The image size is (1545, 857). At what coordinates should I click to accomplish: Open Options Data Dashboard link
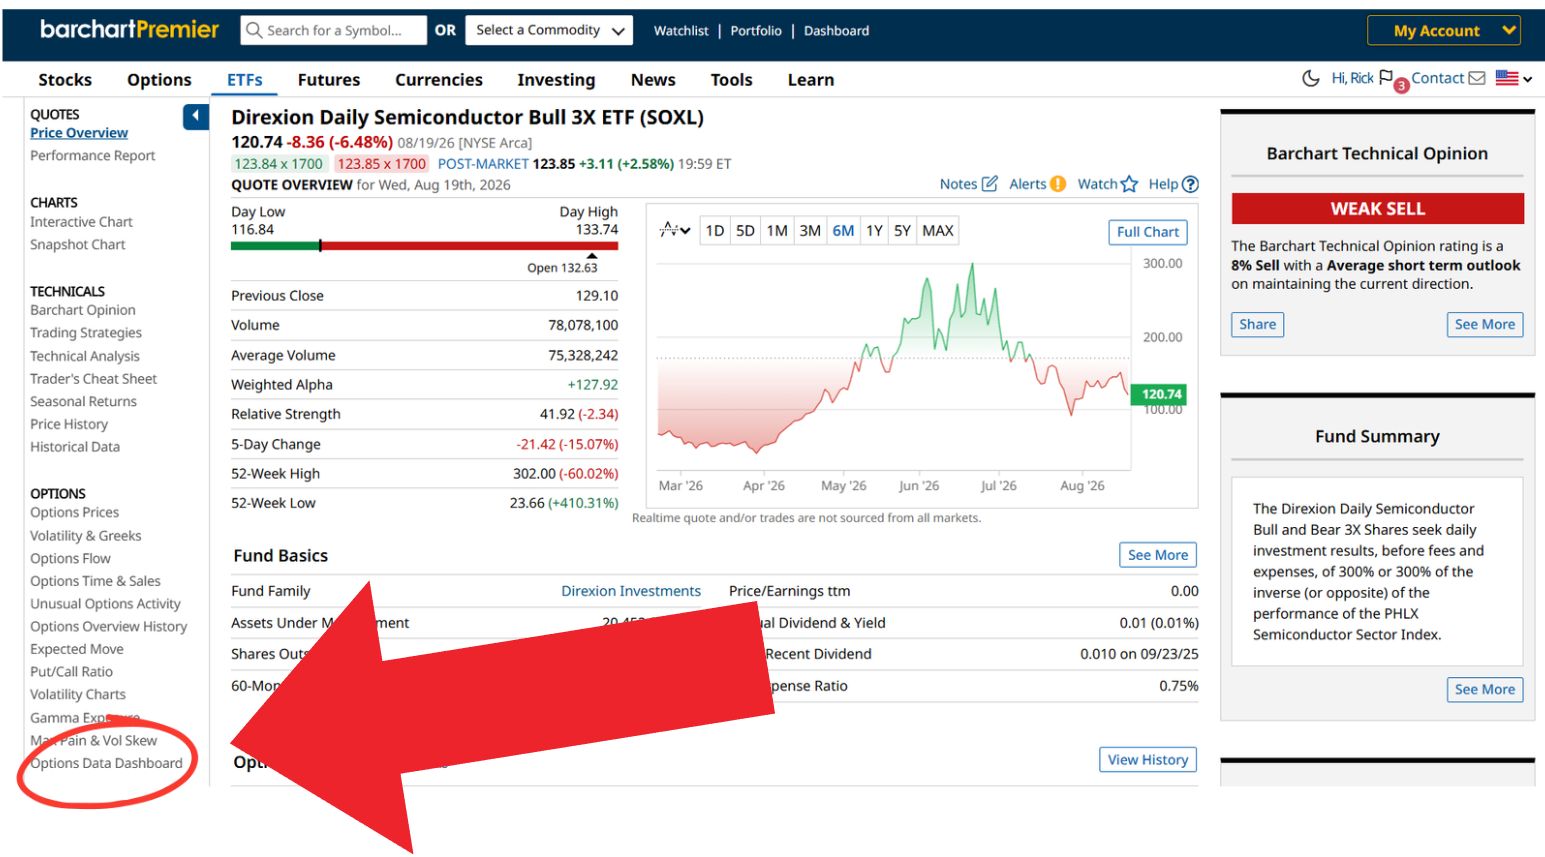point(106,763)
